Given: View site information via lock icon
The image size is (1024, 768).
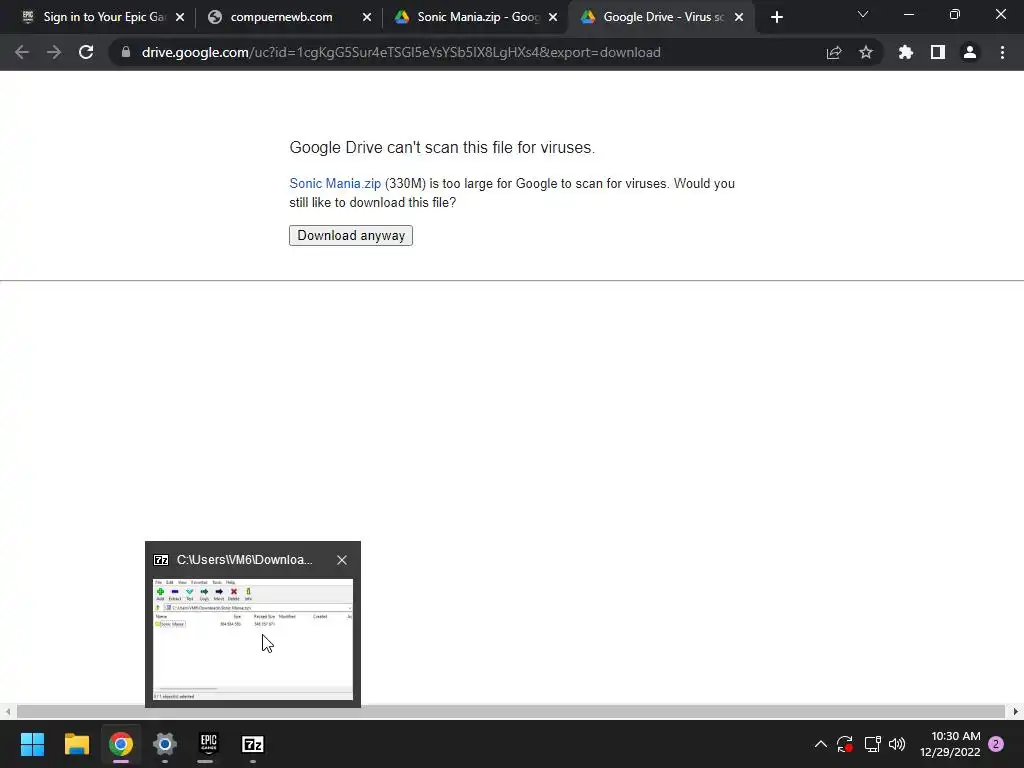Looking at the screenshot, I should tap(126, 52).
